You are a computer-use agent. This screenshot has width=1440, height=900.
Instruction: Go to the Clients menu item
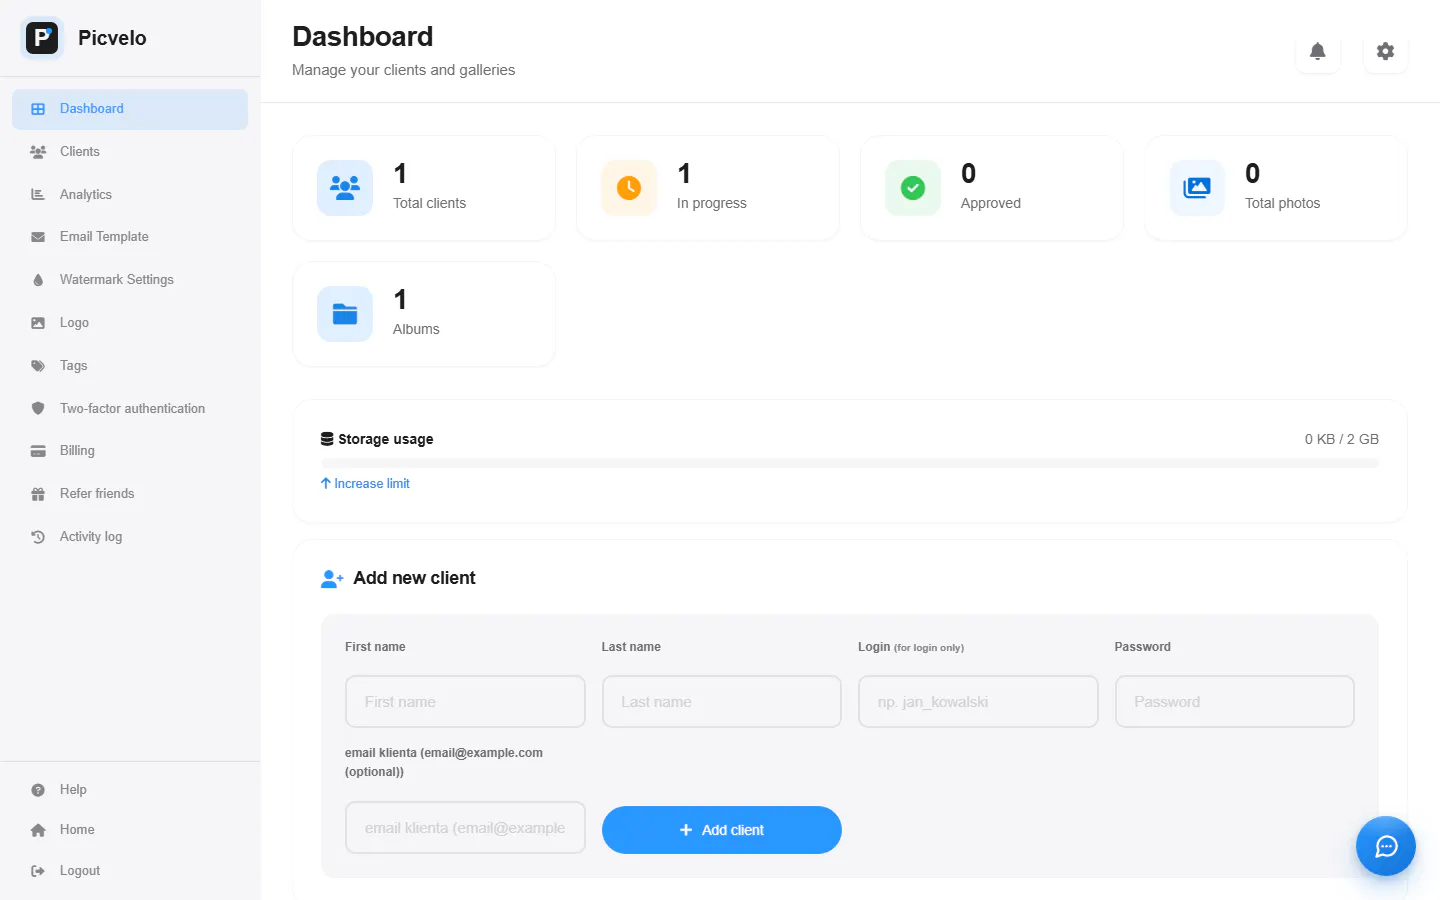(130, 152)
